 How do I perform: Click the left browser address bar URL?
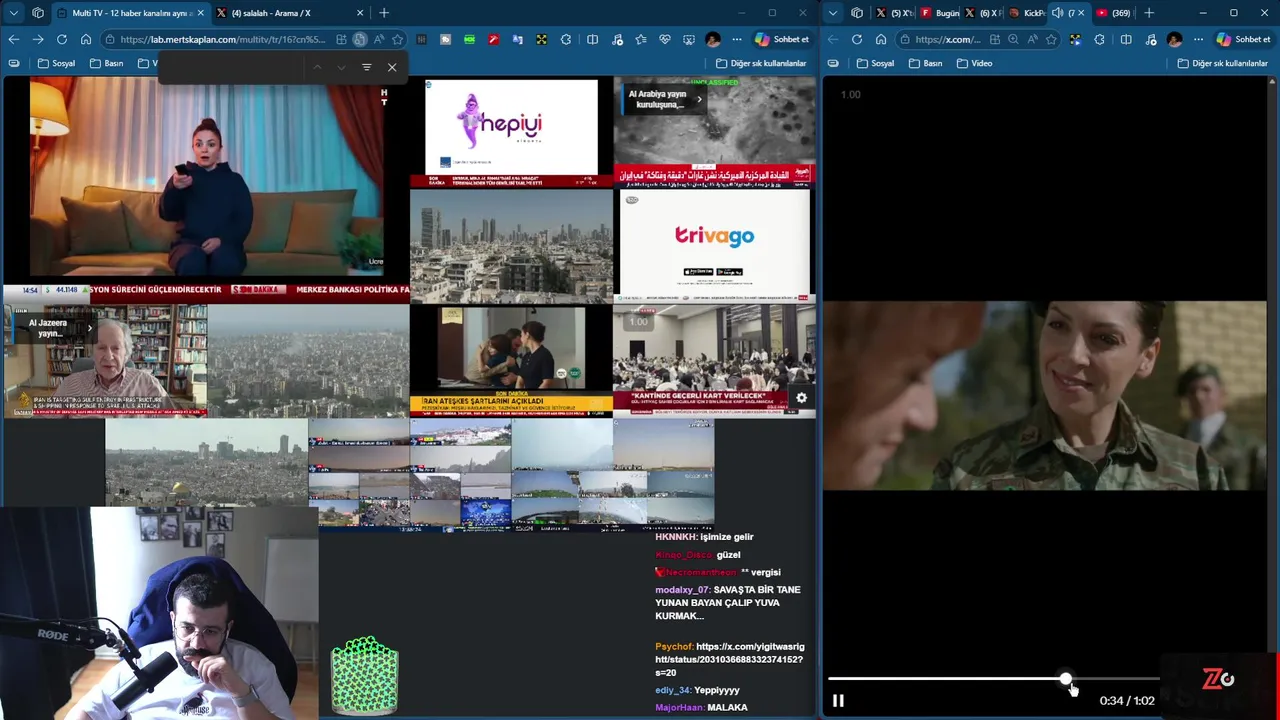pos(222,39)
